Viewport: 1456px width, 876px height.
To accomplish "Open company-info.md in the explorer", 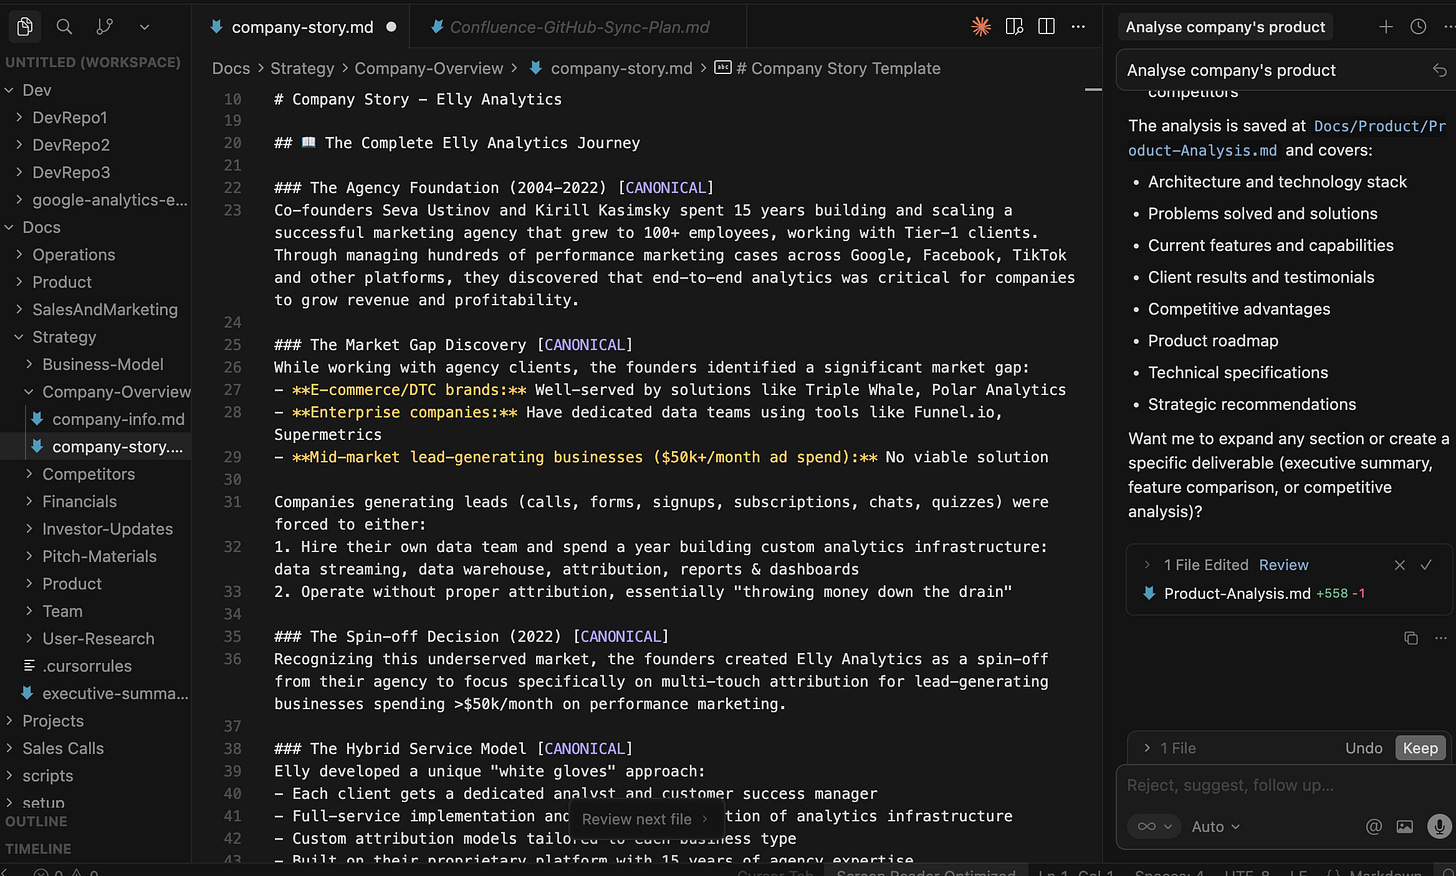I will coord(95,419).
